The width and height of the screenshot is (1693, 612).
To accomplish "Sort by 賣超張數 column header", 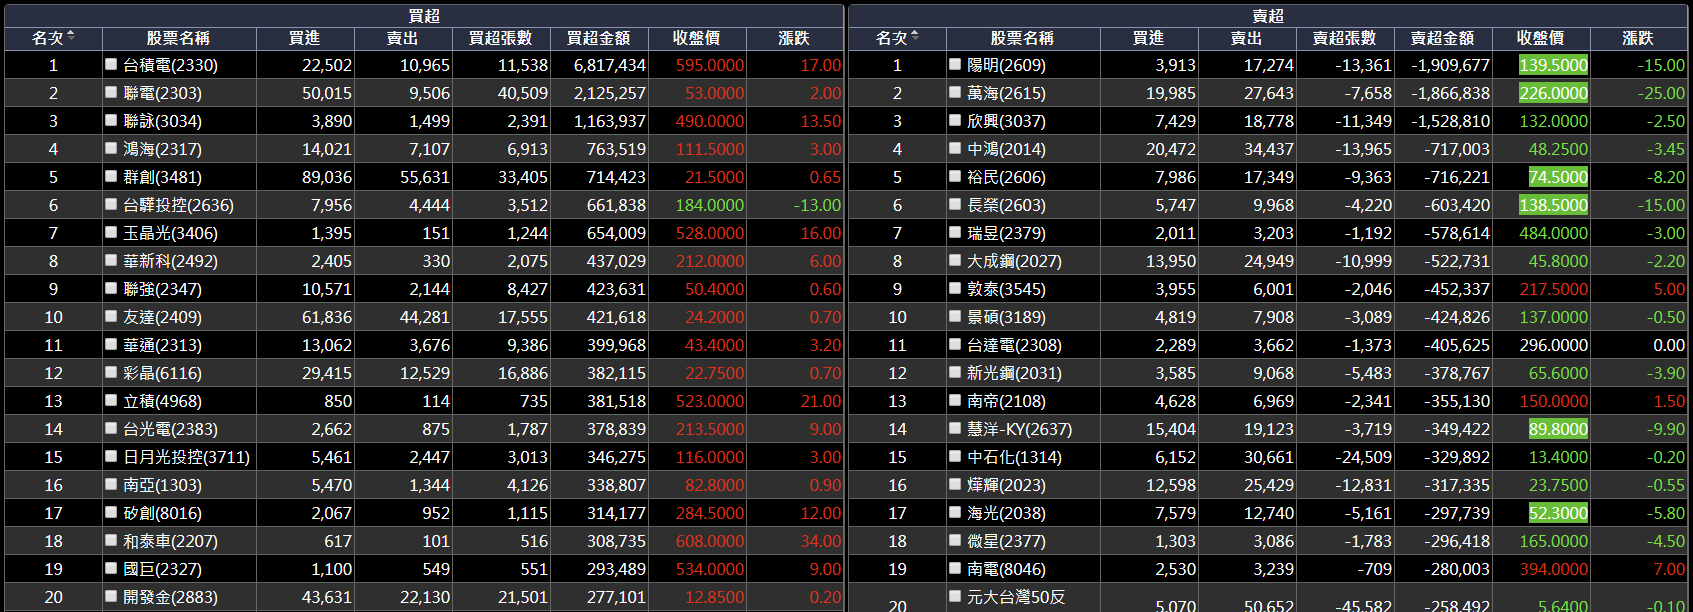I will pos(1344,38).
